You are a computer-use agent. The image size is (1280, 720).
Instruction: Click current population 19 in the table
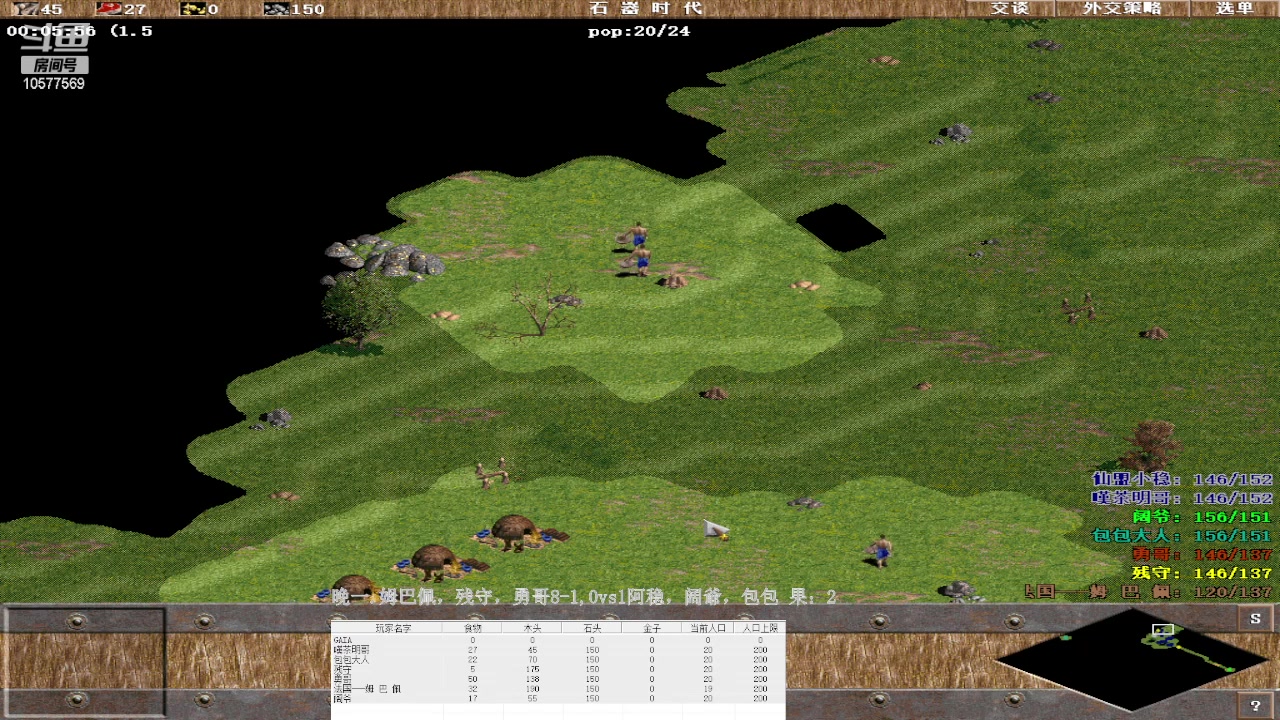[707, 688]
